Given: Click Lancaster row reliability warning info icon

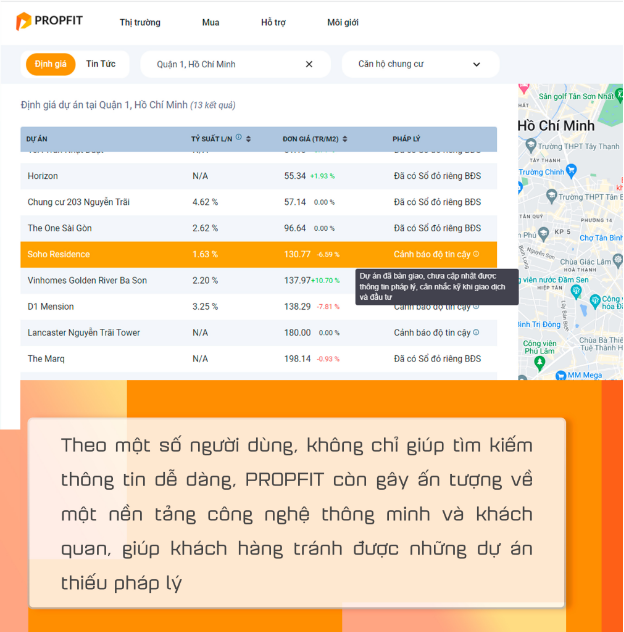Looking at the screenshot, I should pyautogui.click(x=476, y=332).
